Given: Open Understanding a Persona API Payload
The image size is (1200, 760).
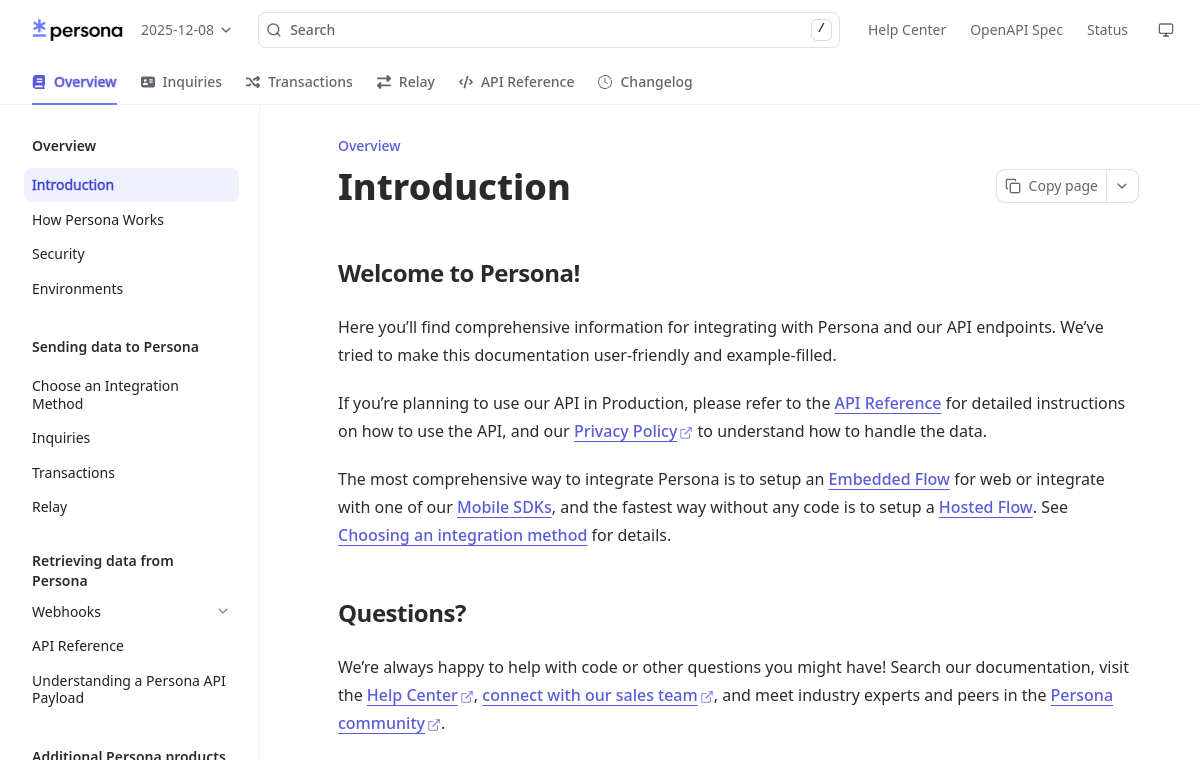Looking at the screenshot, I should point(131,689).
